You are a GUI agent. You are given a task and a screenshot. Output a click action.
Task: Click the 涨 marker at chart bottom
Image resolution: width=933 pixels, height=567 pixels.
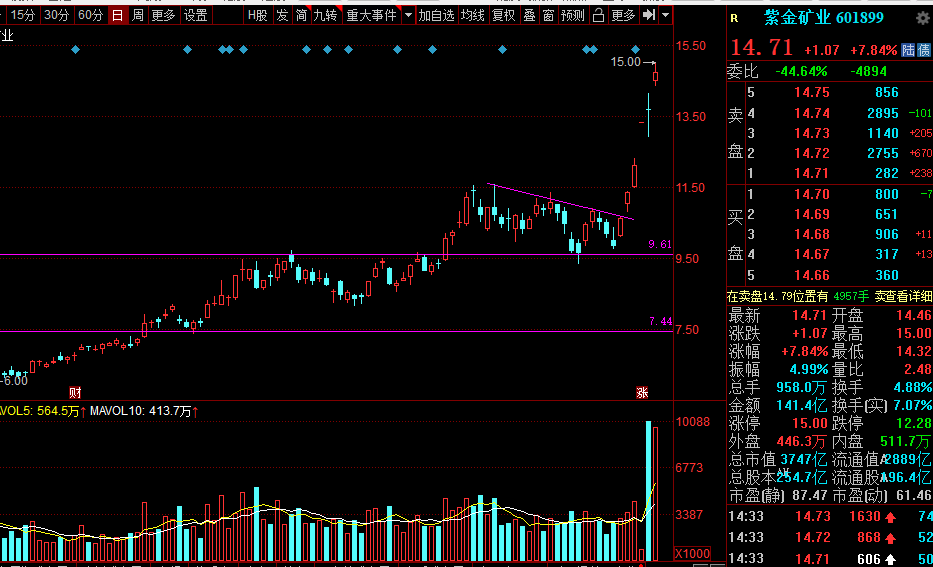[x=642, y=392]
